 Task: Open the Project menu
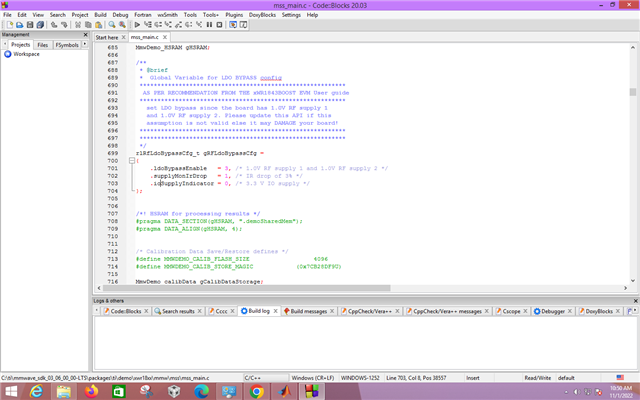point(80,15)
